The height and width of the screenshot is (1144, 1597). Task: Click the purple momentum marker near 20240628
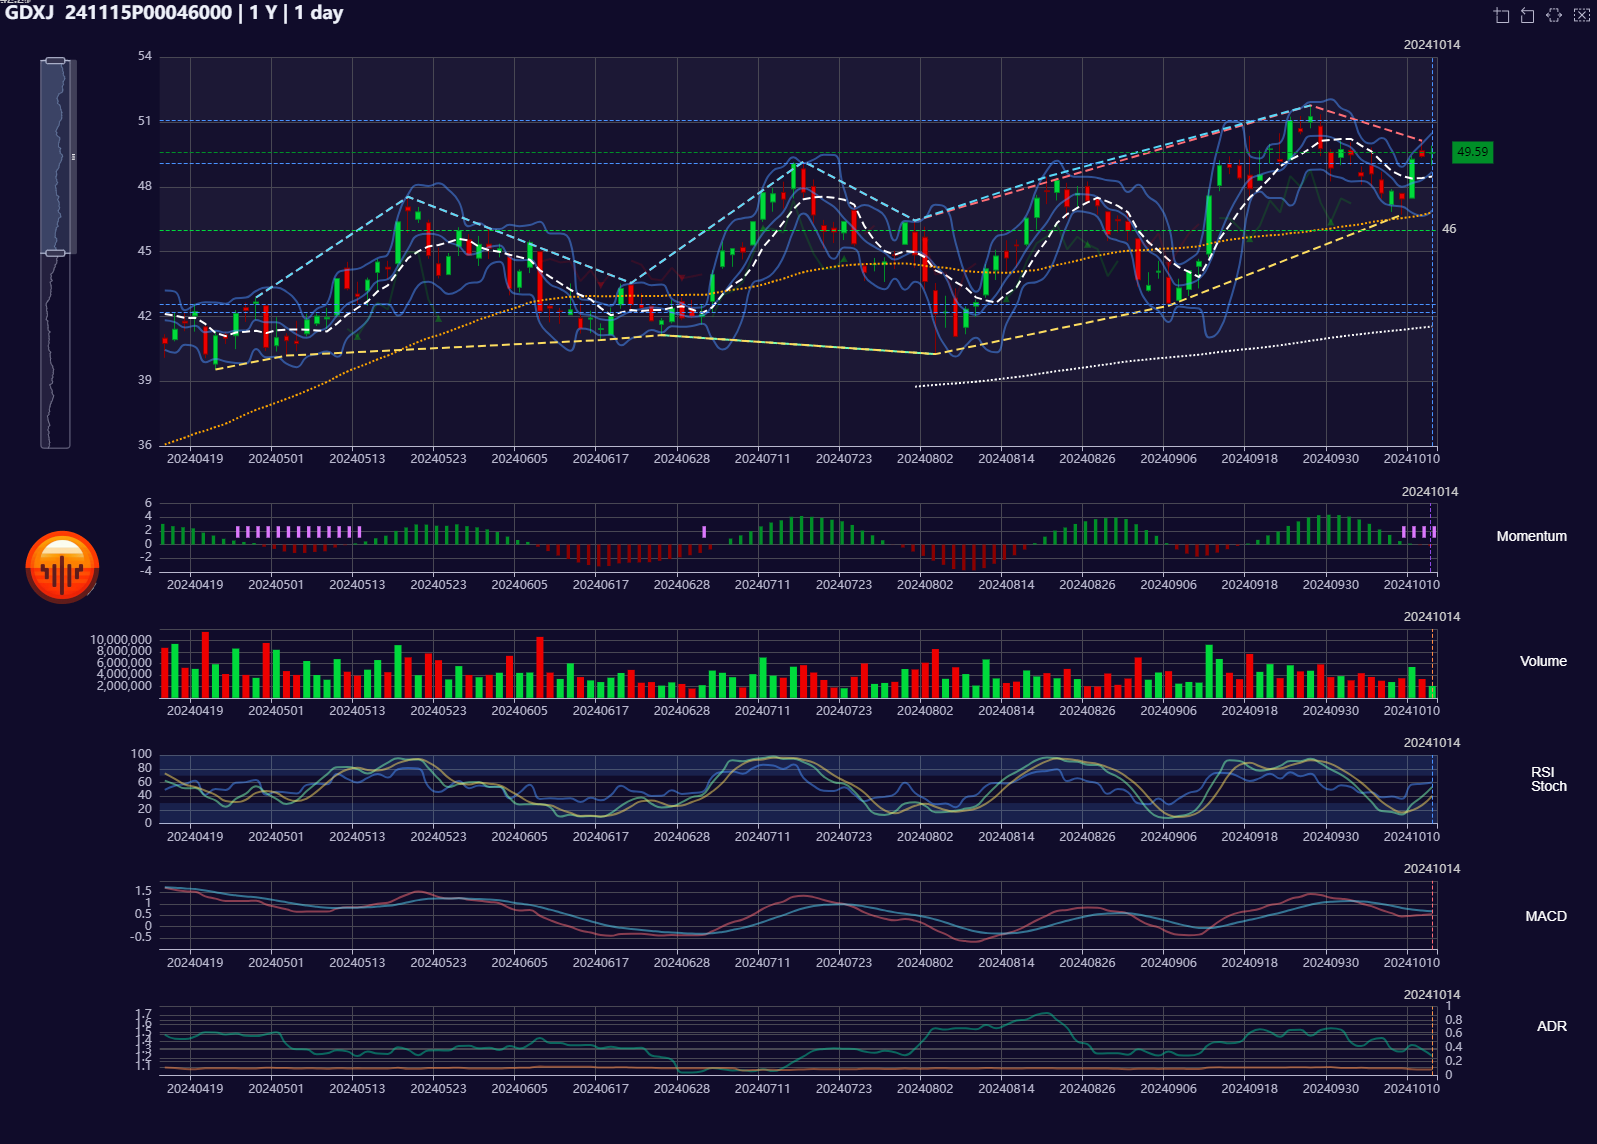(x=704, y=532)
